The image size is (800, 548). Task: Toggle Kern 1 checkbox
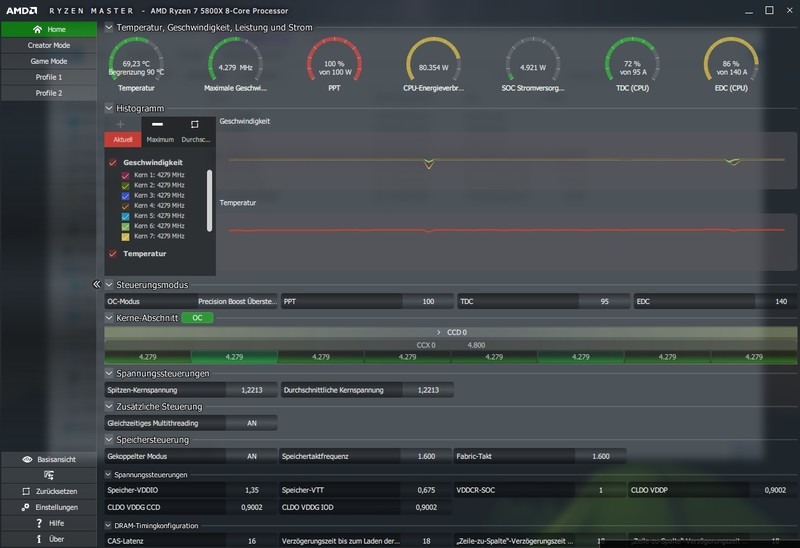[126, 176]
